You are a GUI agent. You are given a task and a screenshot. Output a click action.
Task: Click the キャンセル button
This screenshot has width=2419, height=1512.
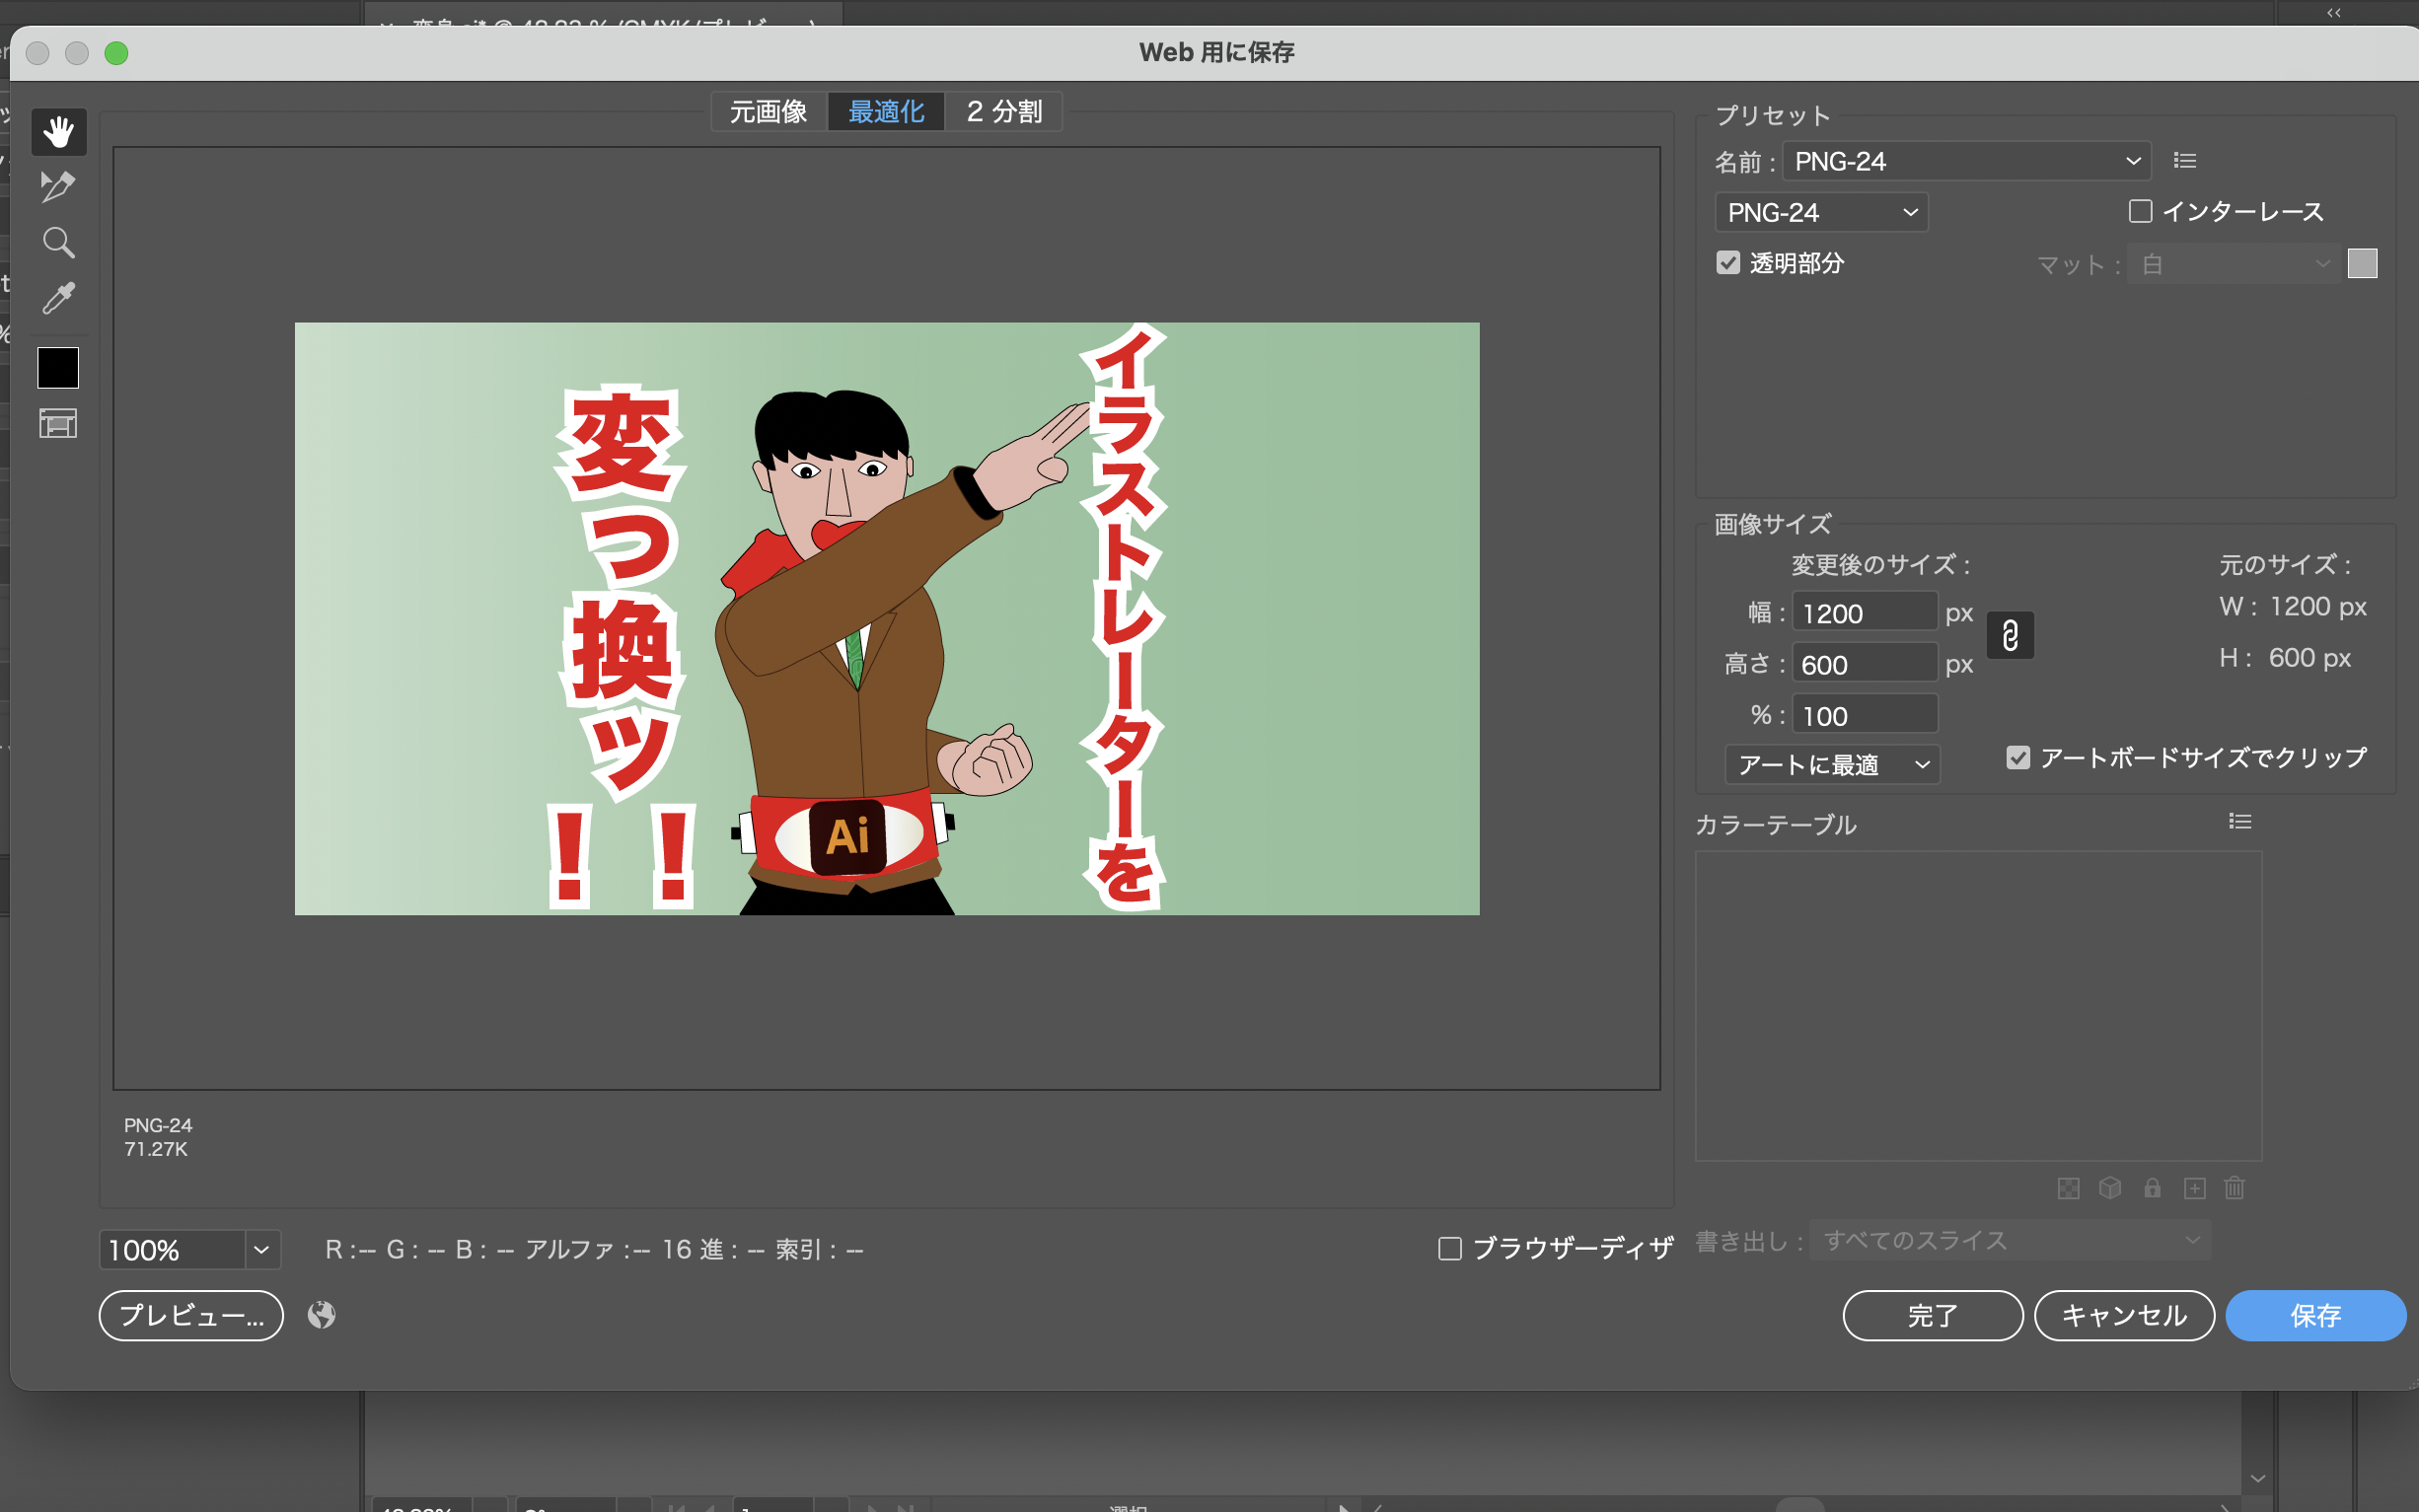pyautogui.click(x=2124, y=1316)
